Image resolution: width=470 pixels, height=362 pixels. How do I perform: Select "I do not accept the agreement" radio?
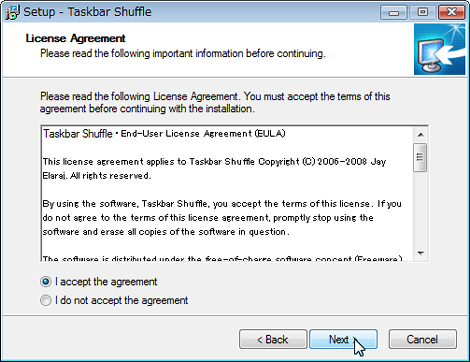click(x=46, y=301)
